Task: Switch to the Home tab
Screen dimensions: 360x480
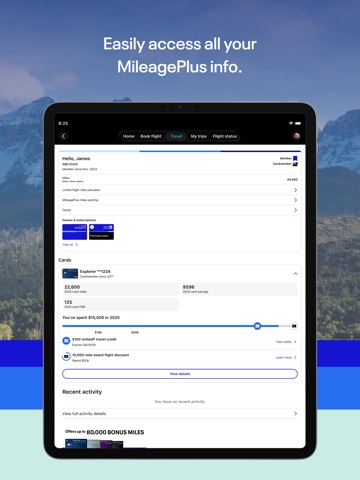Action: click(x=128, y=136)
